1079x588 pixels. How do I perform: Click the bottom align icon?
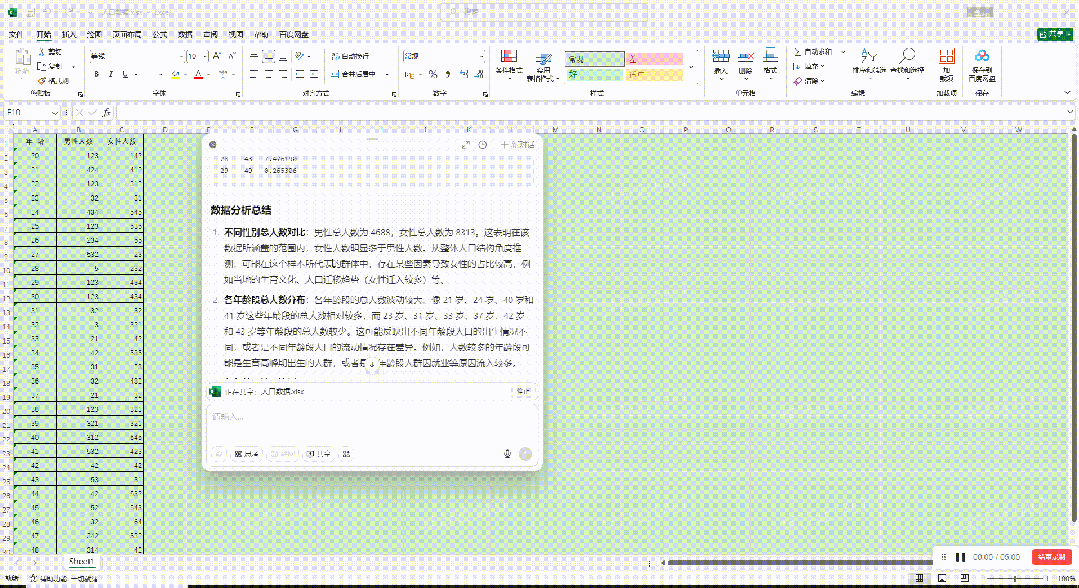click(x=284, y=56)
